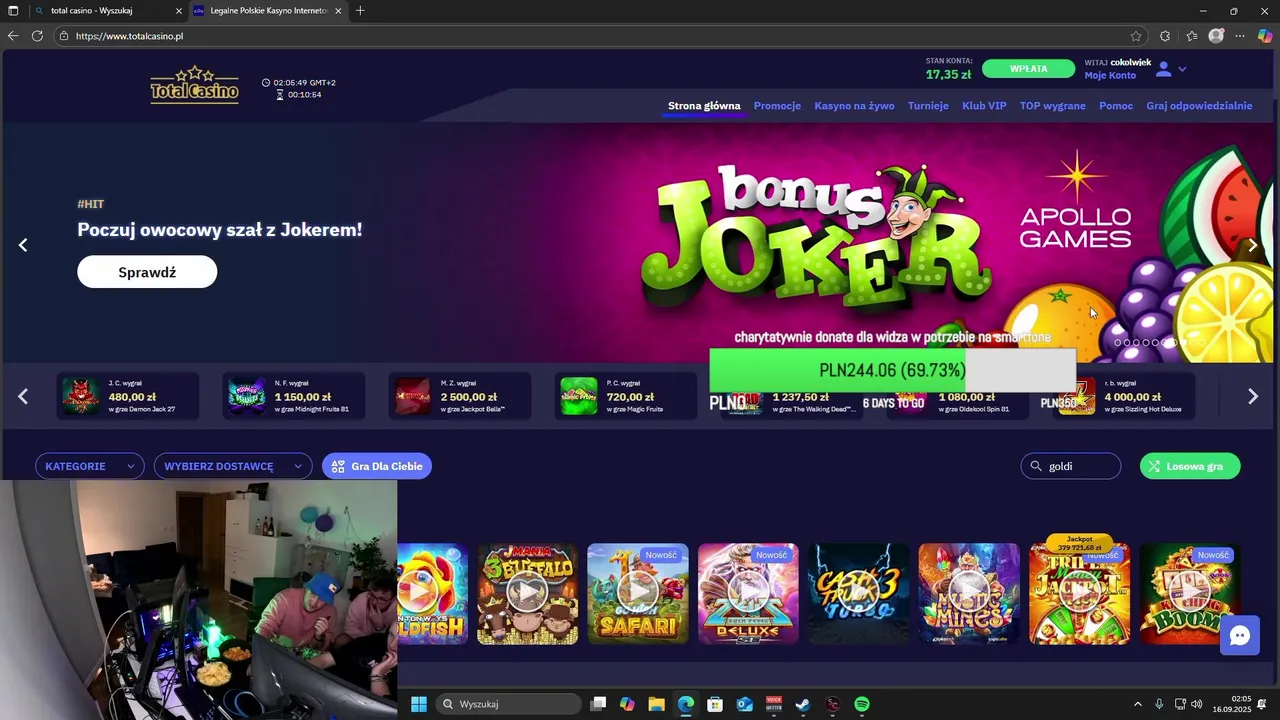Expand the account menu chevron

[x=1182, y=69]
